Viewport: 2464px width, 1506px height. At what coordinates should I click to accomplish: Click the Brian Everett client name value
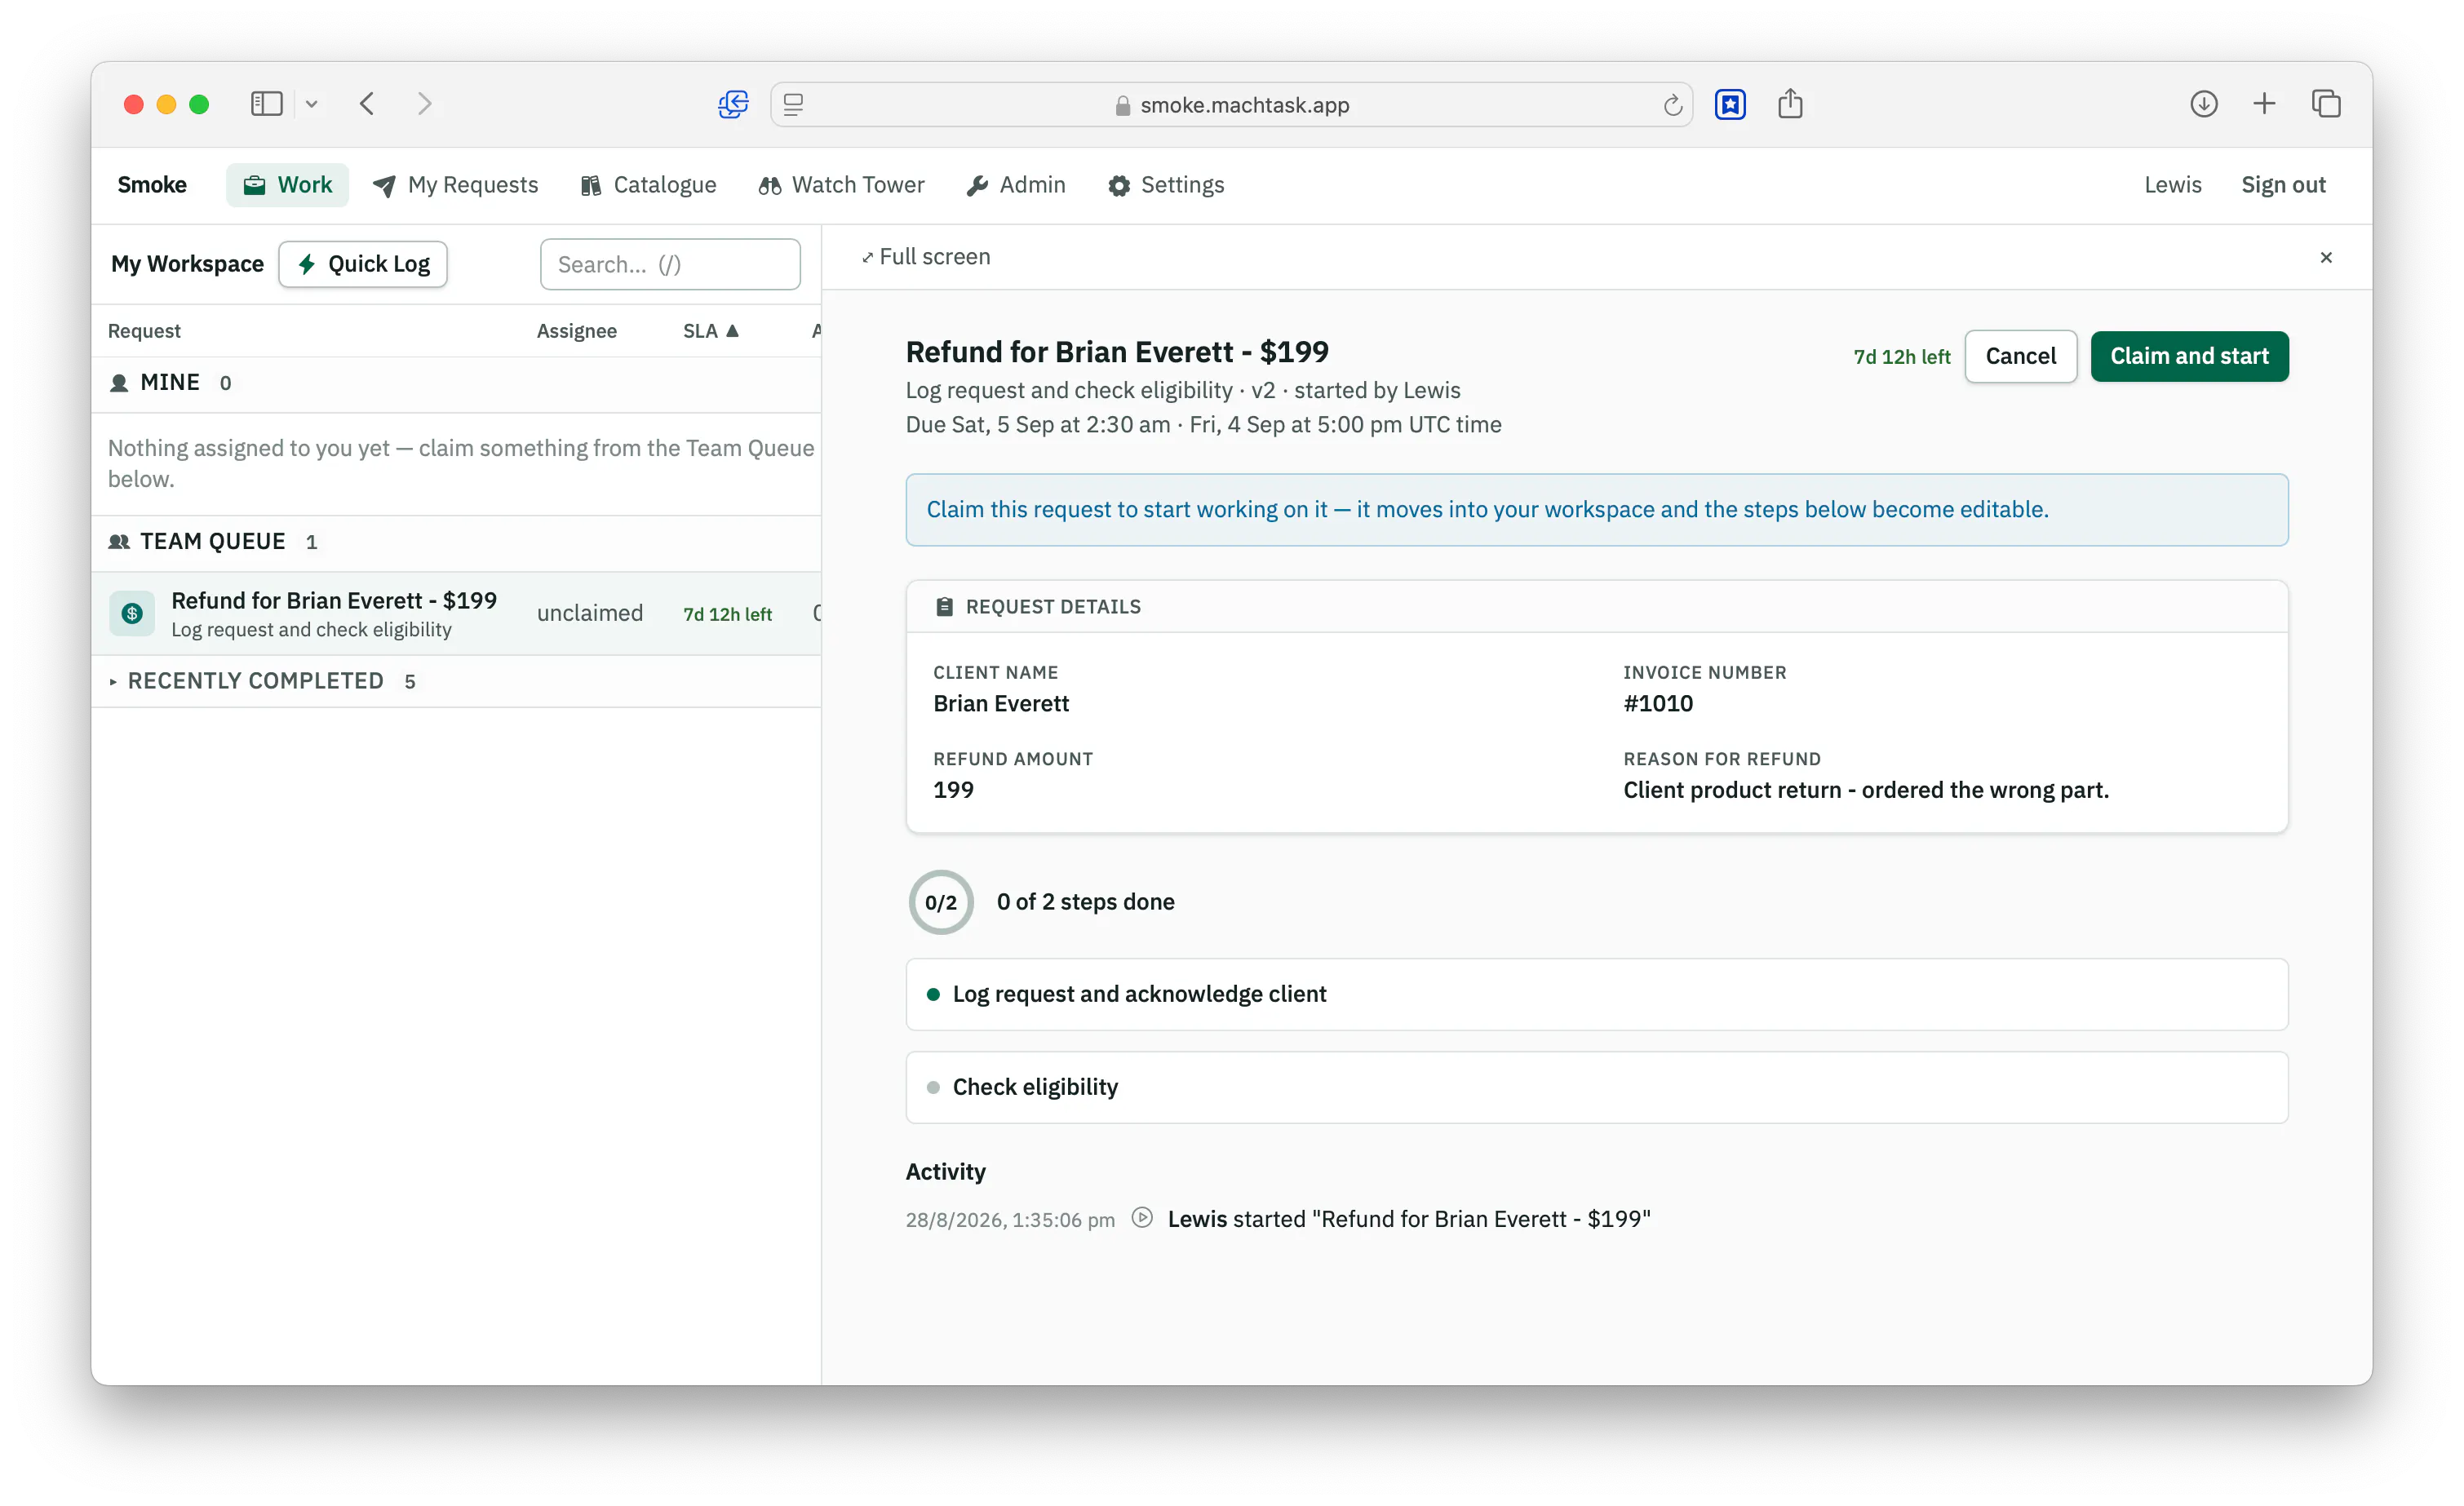click(1001, 704)
